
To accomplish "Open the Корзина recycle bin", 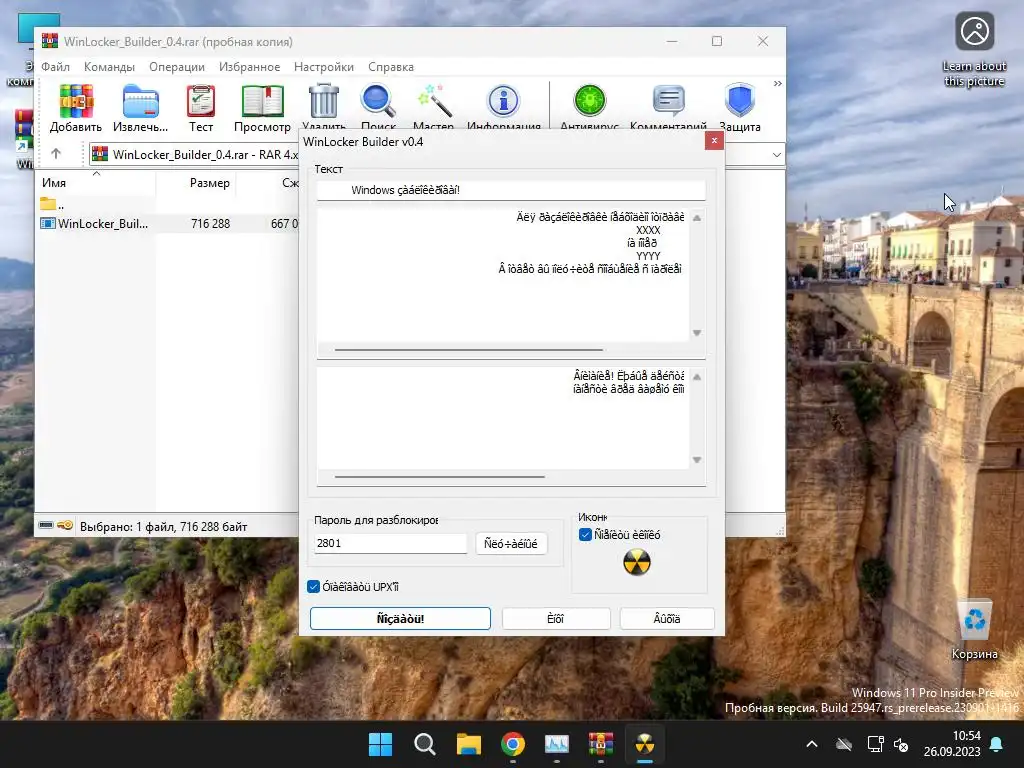I will (x=974, y=630).
